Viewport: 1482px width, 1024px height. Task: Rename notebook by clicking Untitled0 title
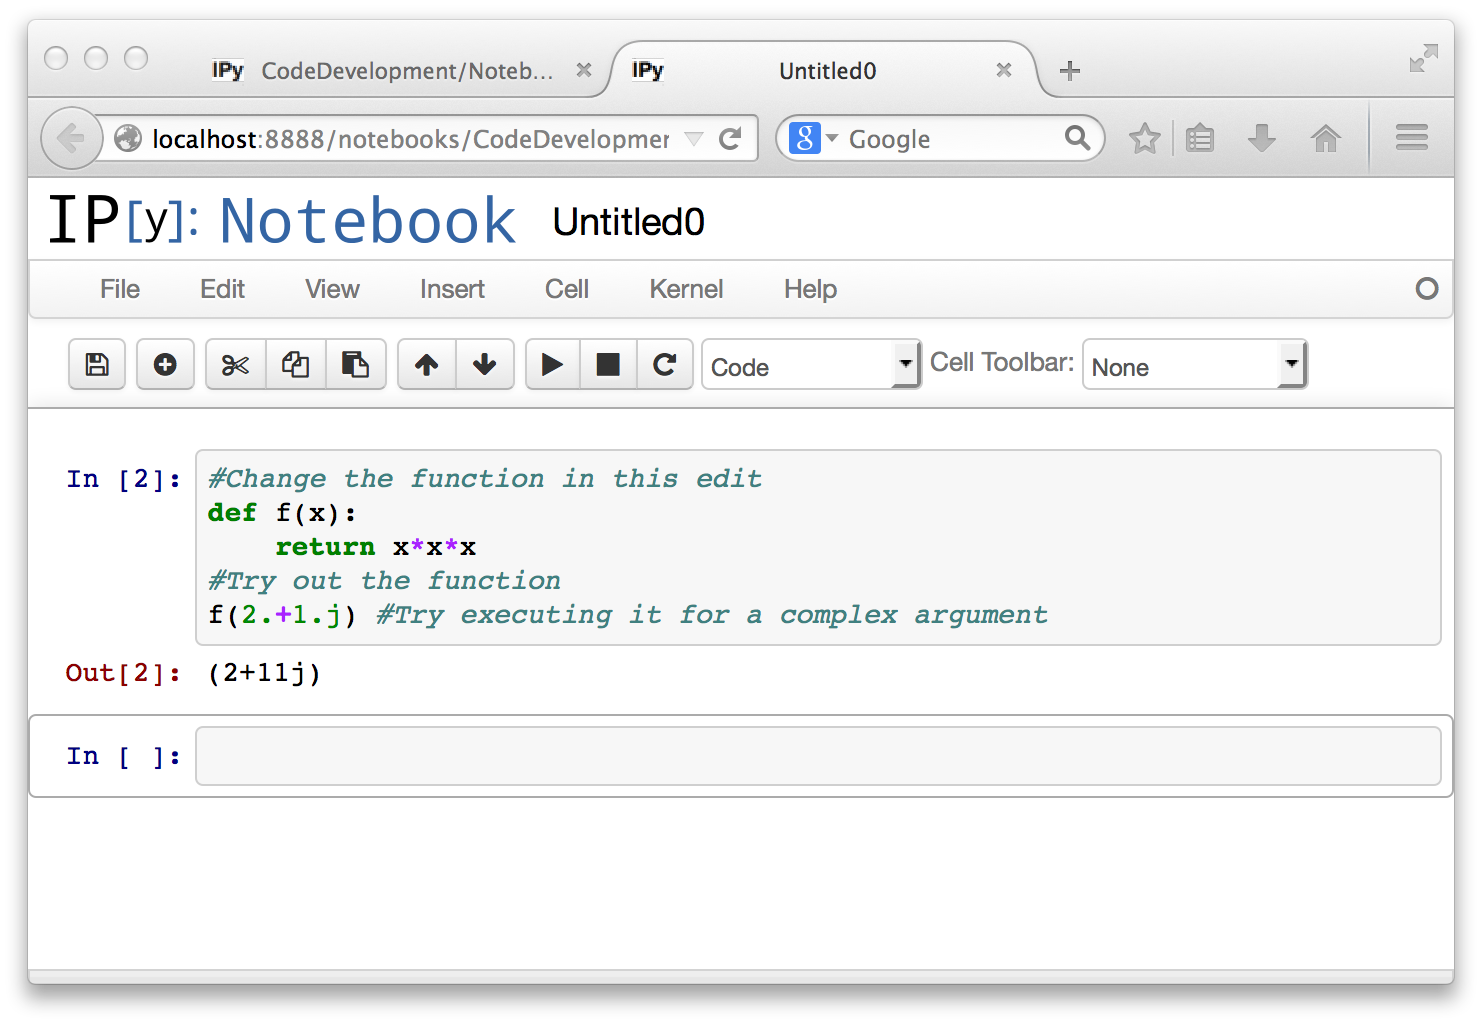click(x=628, y=222)
